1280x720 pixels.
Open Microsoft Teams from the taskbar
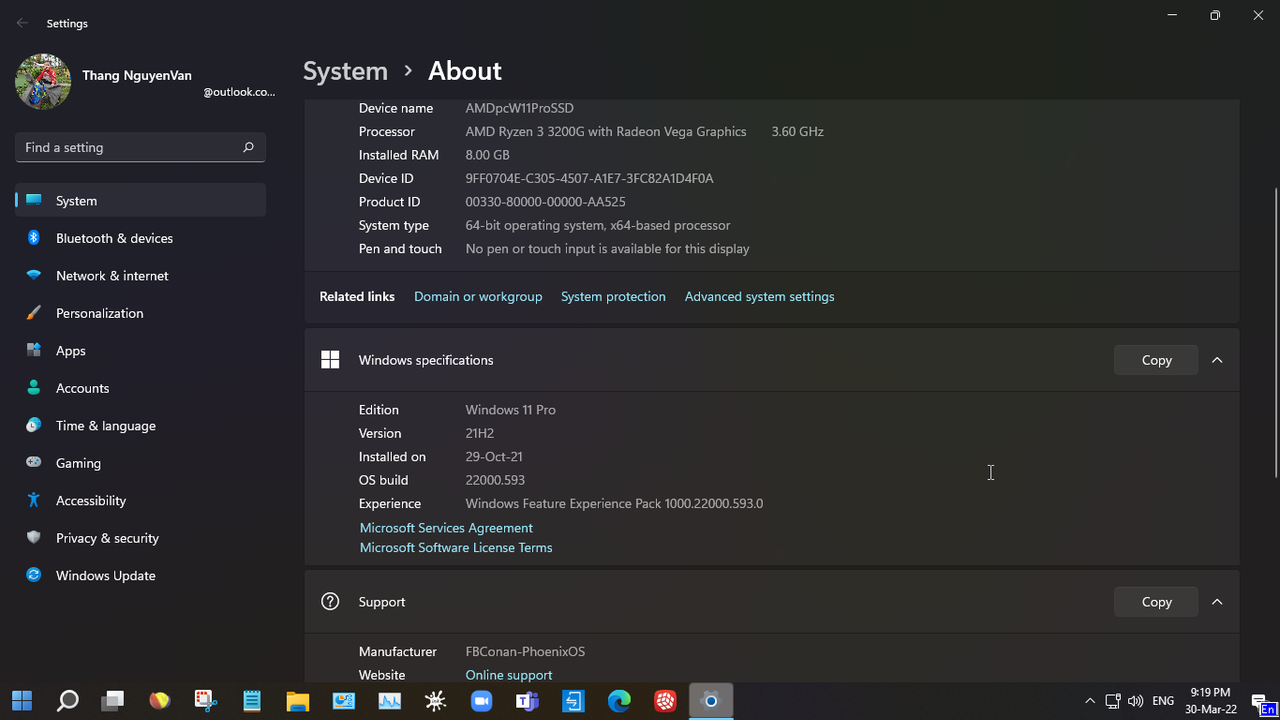527,701
